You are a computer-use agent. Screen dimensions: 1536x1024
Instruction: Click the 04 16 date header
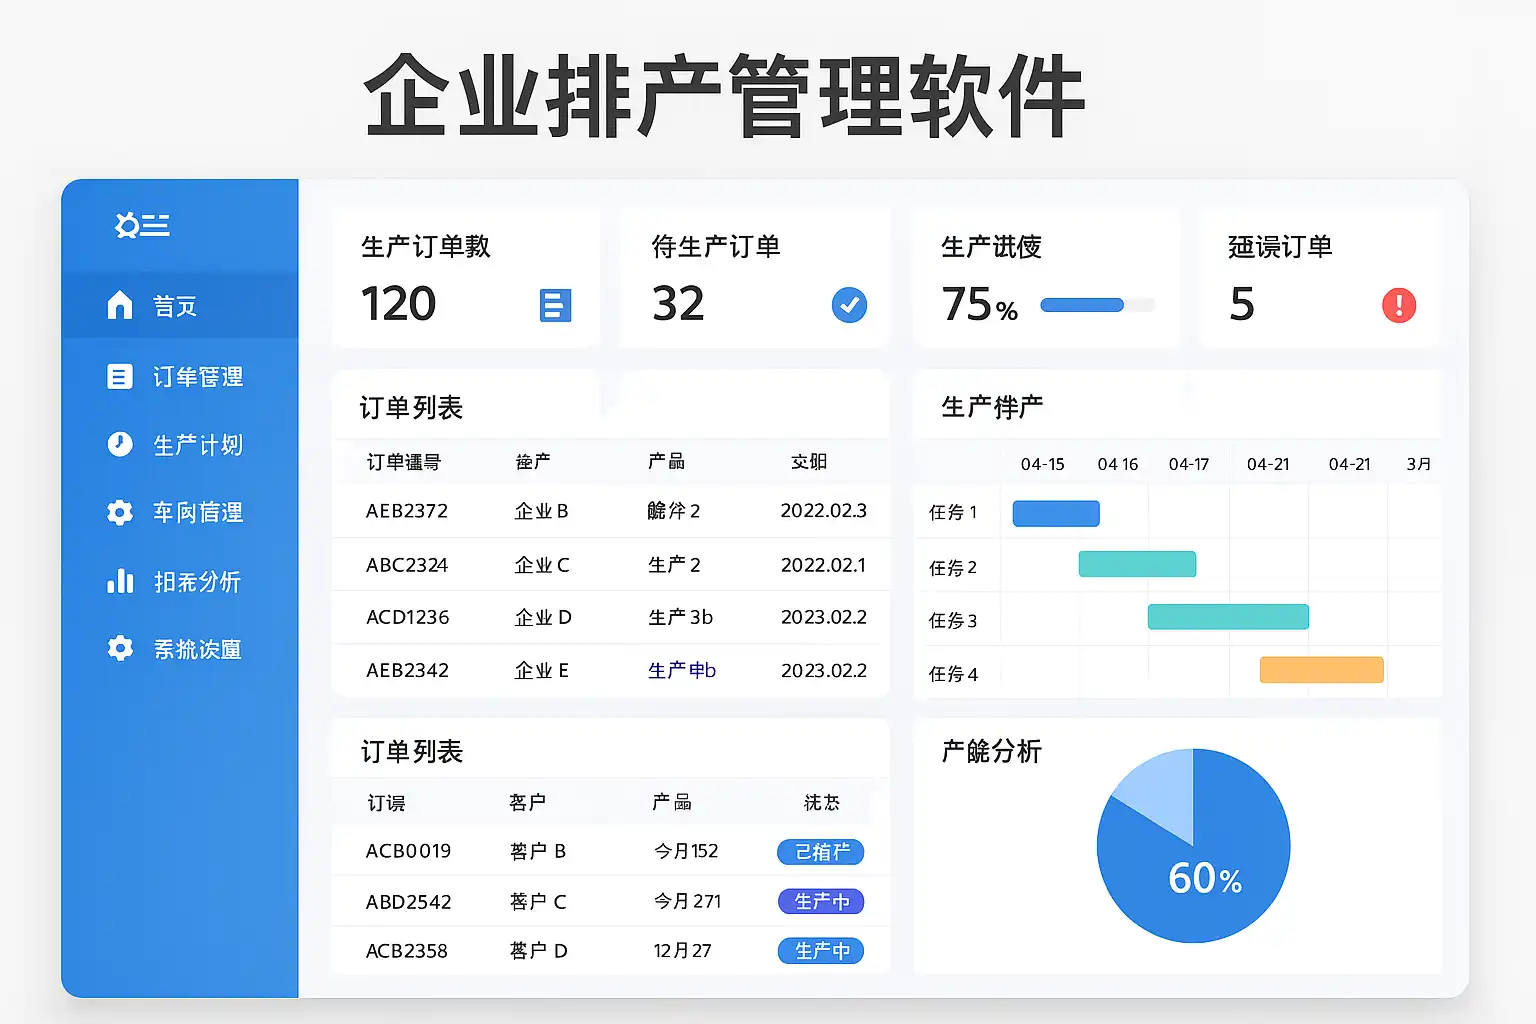click(1117, 464)
